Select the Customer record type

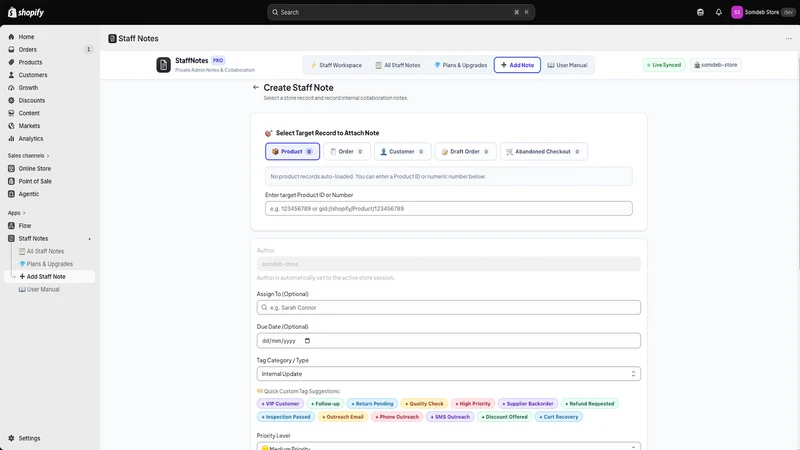403,152
